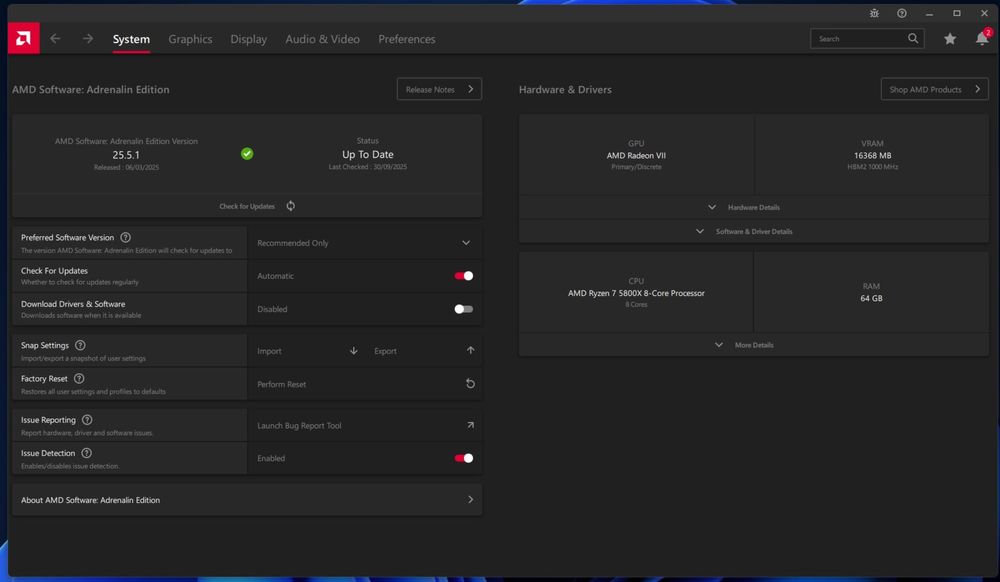The image size is (1000, 582).
Task: Open the help question mark icon in title bar
Action: pyautogui.click(x=901, y=13)
